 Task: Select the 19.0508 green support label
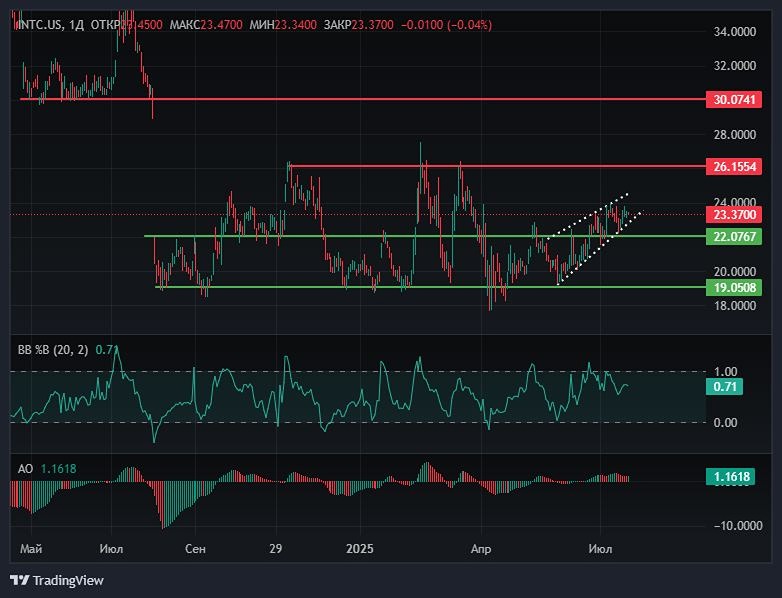pos(734,287)
